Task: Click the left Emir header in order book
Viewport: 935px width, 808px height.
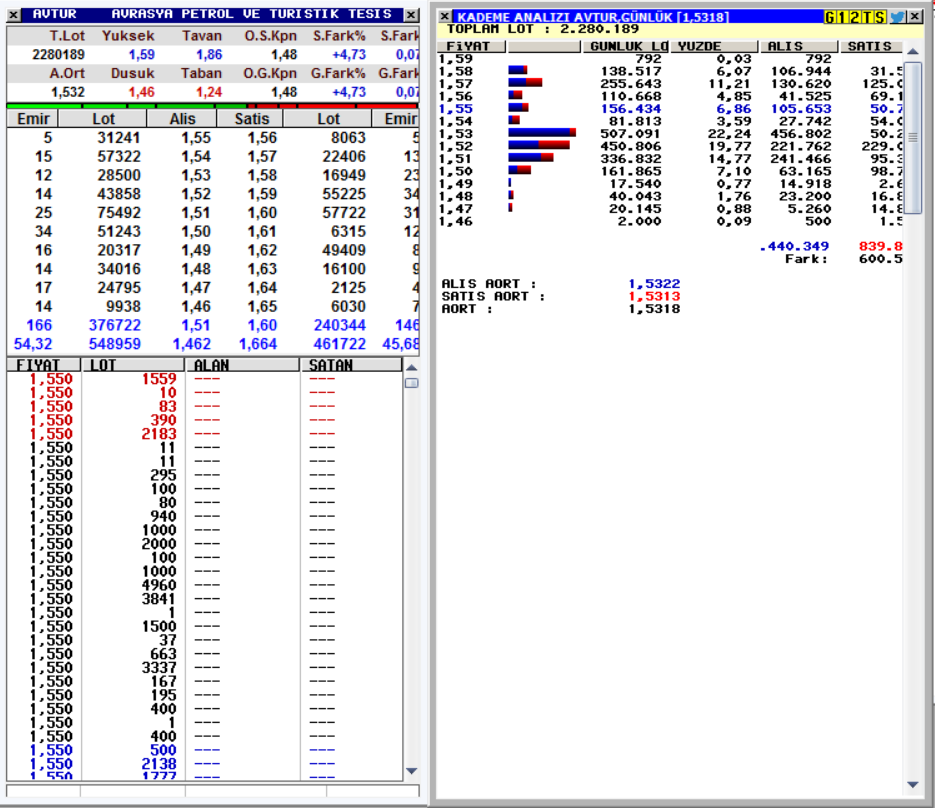Action: tap(33, 119)
